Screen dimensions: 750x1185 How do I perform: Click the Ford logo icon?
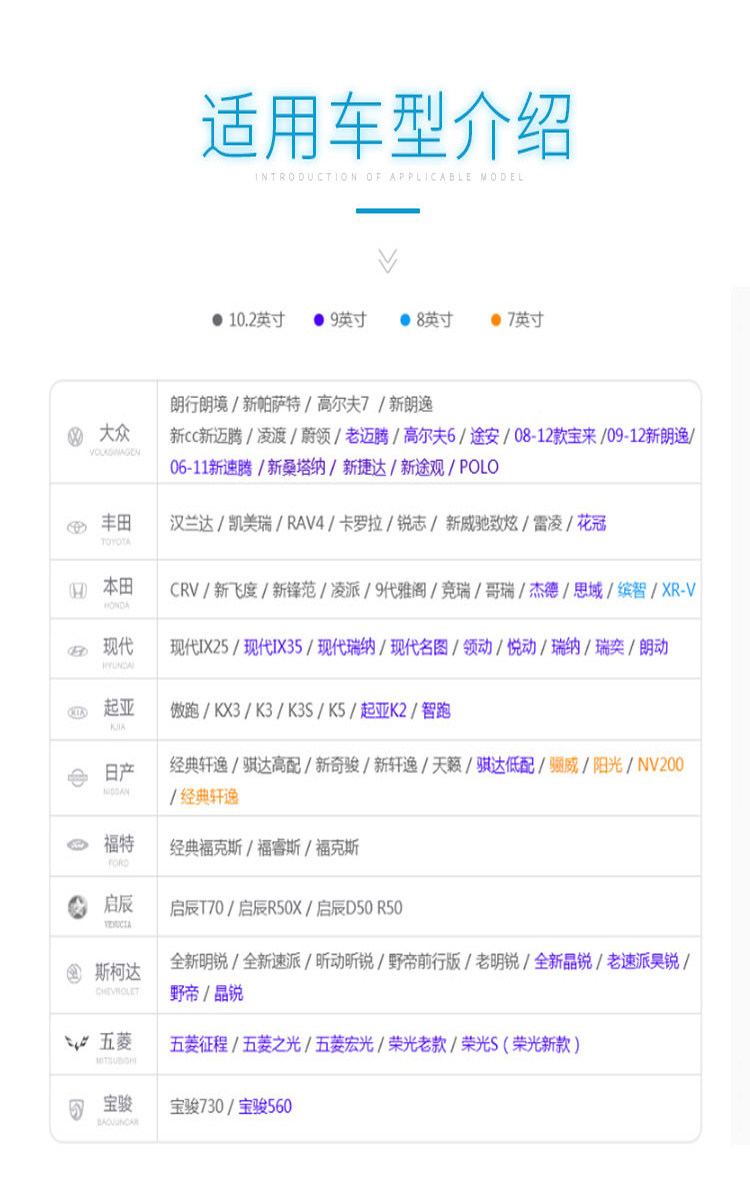click(78, 845)
